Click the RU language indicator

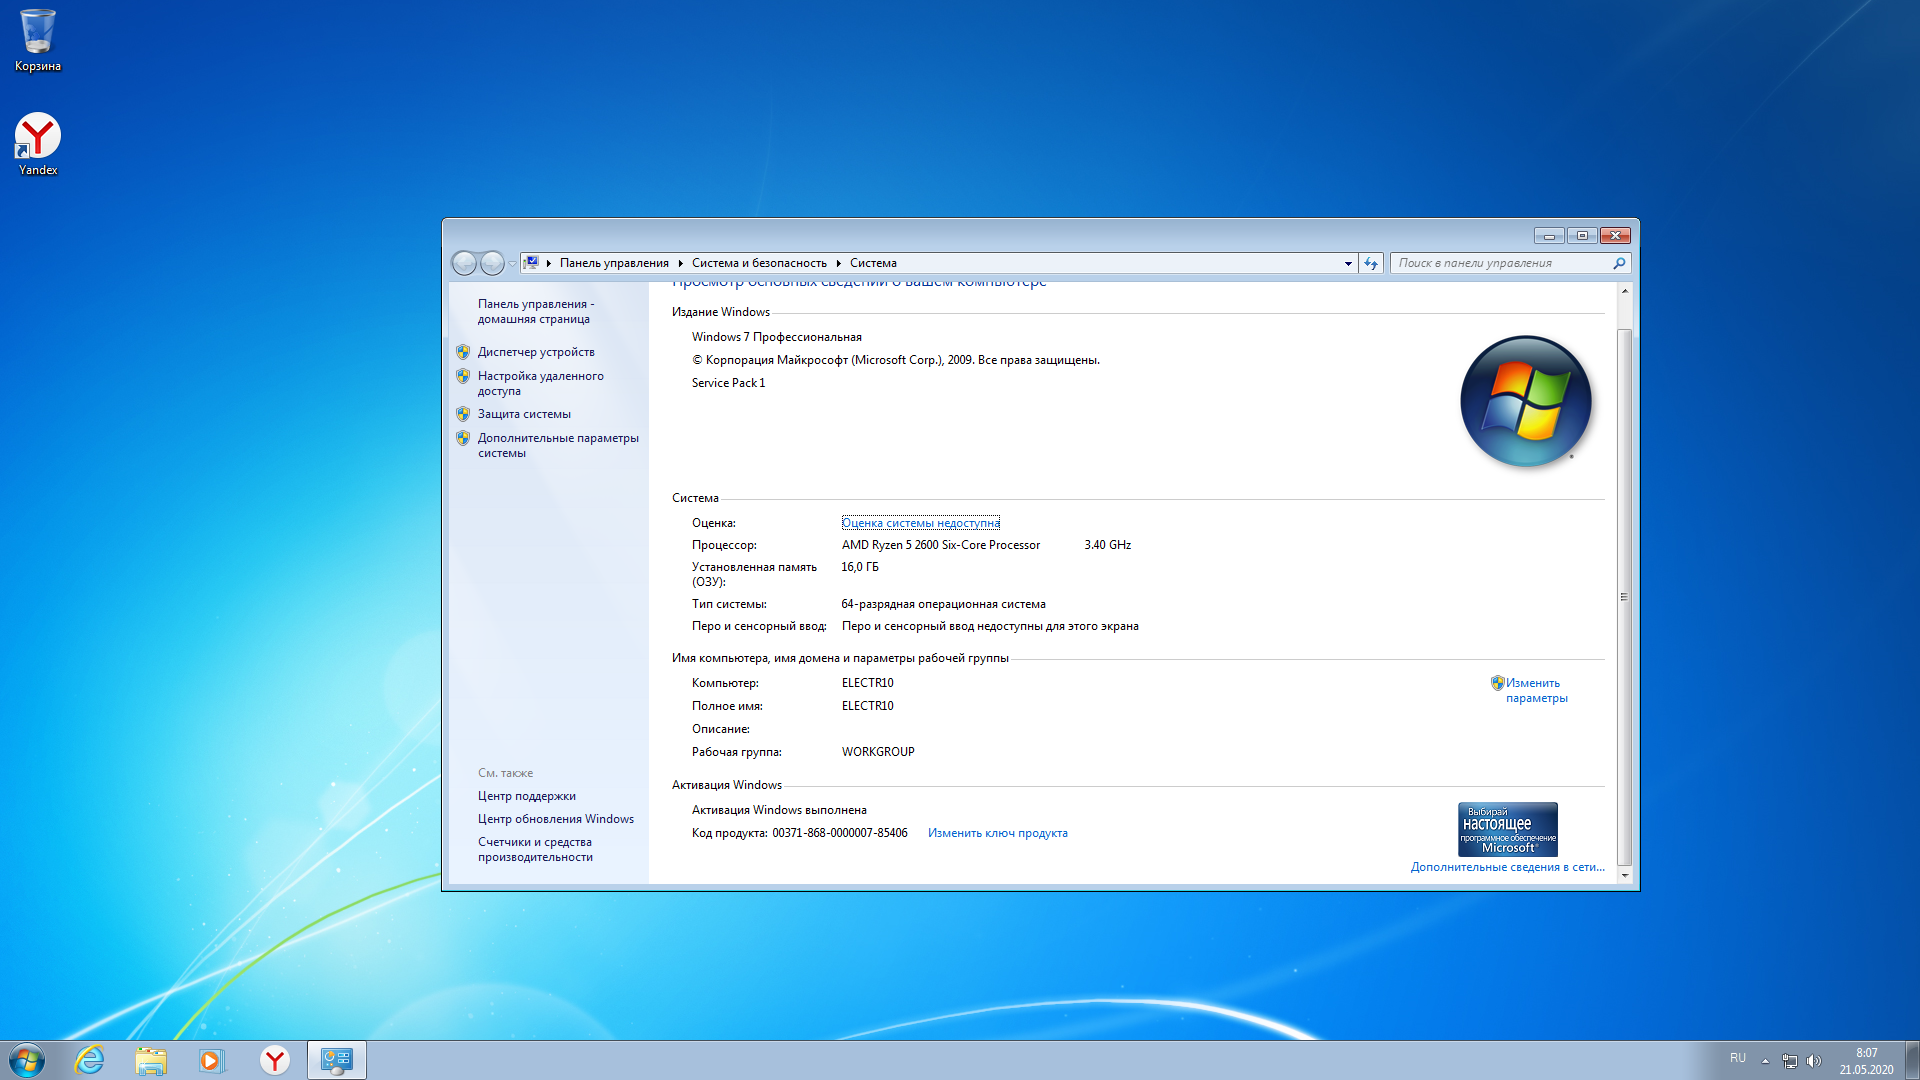click(x=1738, y=1058)
